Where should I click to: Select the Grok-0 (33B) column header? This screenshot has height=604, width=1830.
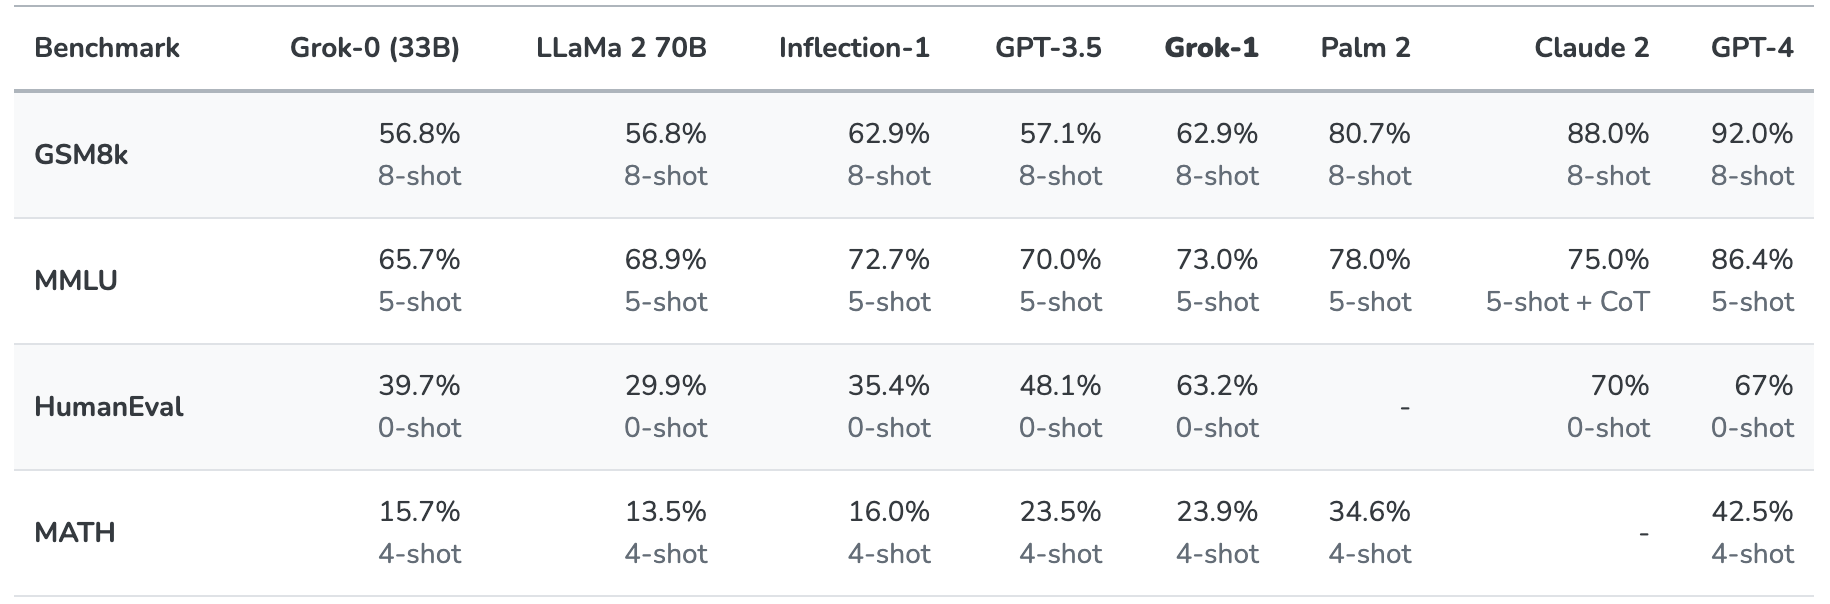[375, 47]
